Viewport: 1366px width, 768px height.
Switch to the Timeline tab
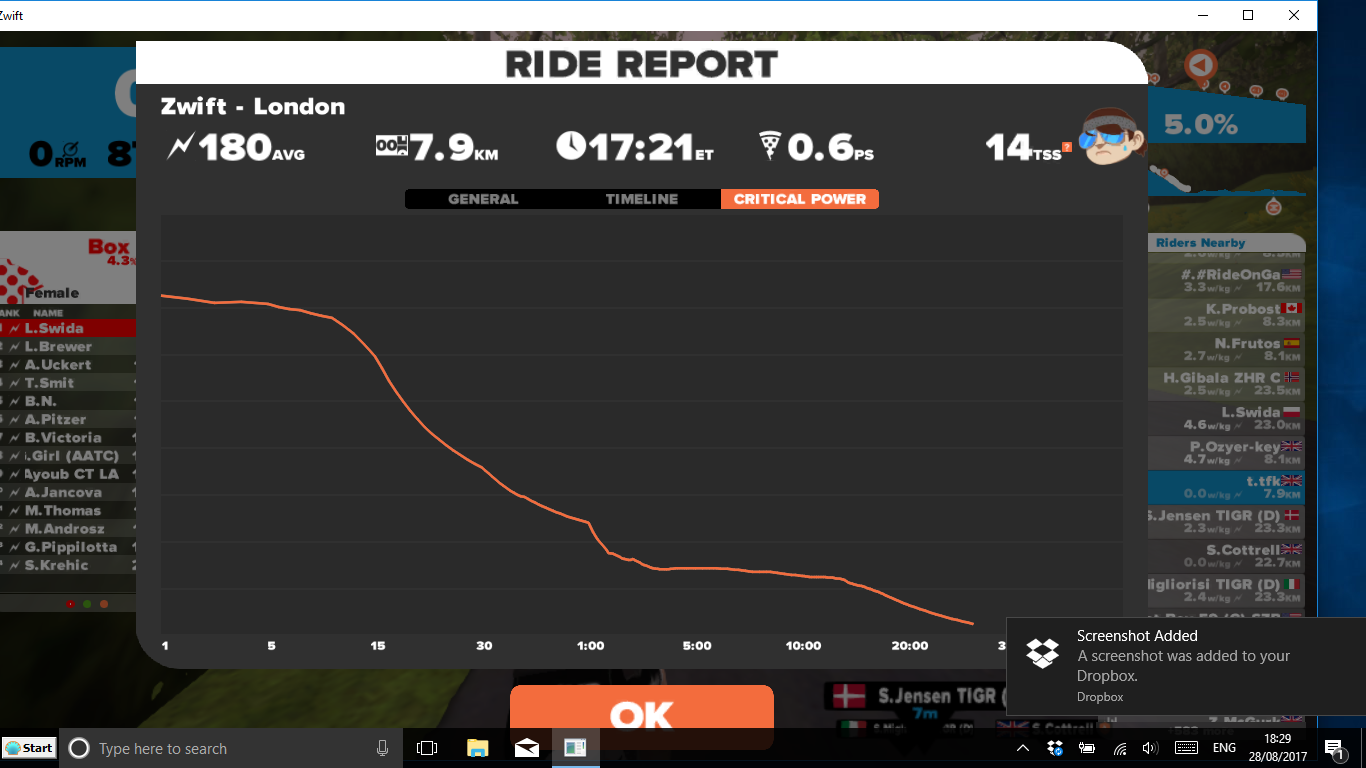point(642,199)
